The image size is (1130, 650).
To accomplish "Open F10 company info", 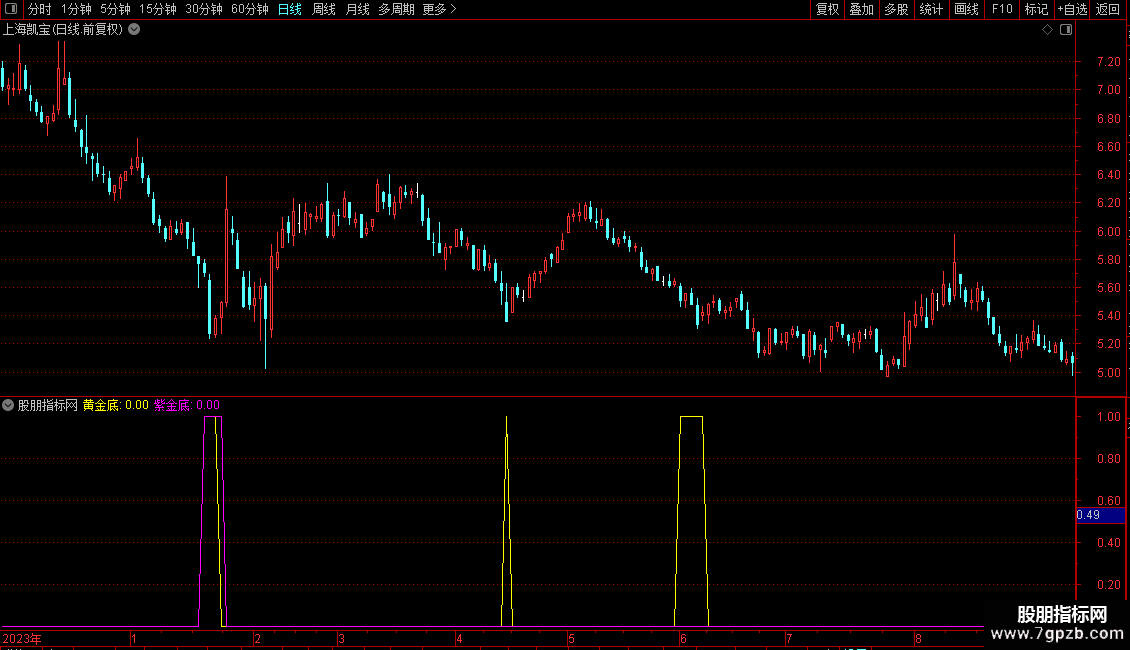I will tap(1002, 9).
